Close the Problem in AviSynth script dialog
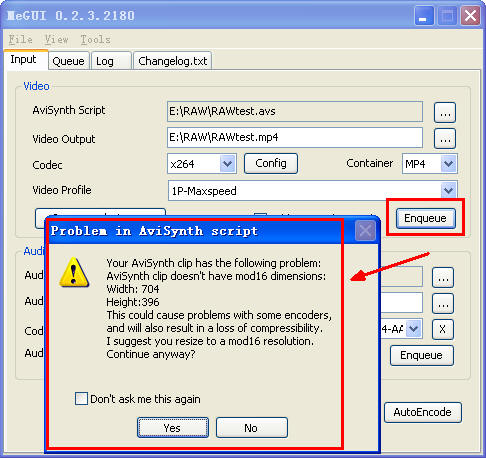The height and width of the screenshot is (458, 486). click(365, 231)
